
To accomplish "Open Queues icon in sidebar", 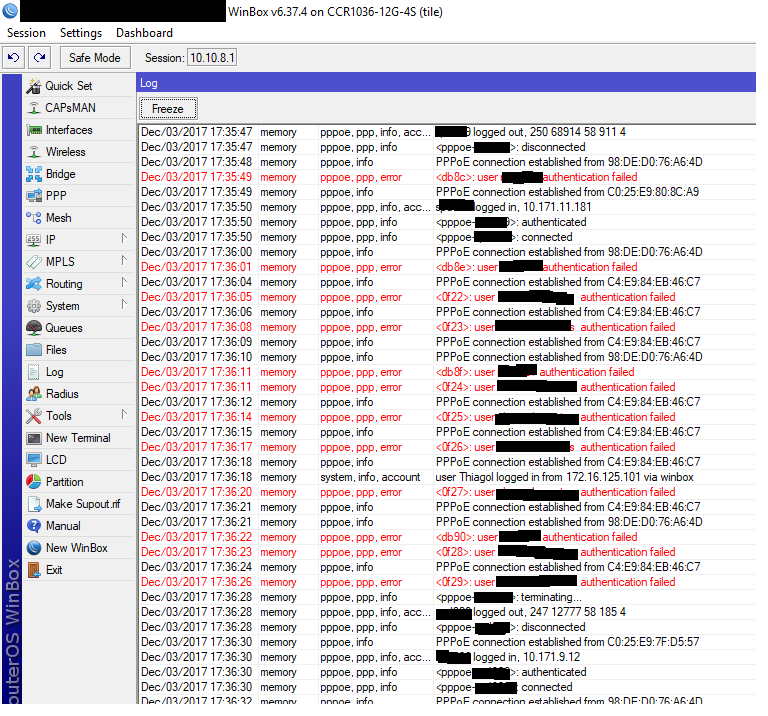I will point(34,328).
